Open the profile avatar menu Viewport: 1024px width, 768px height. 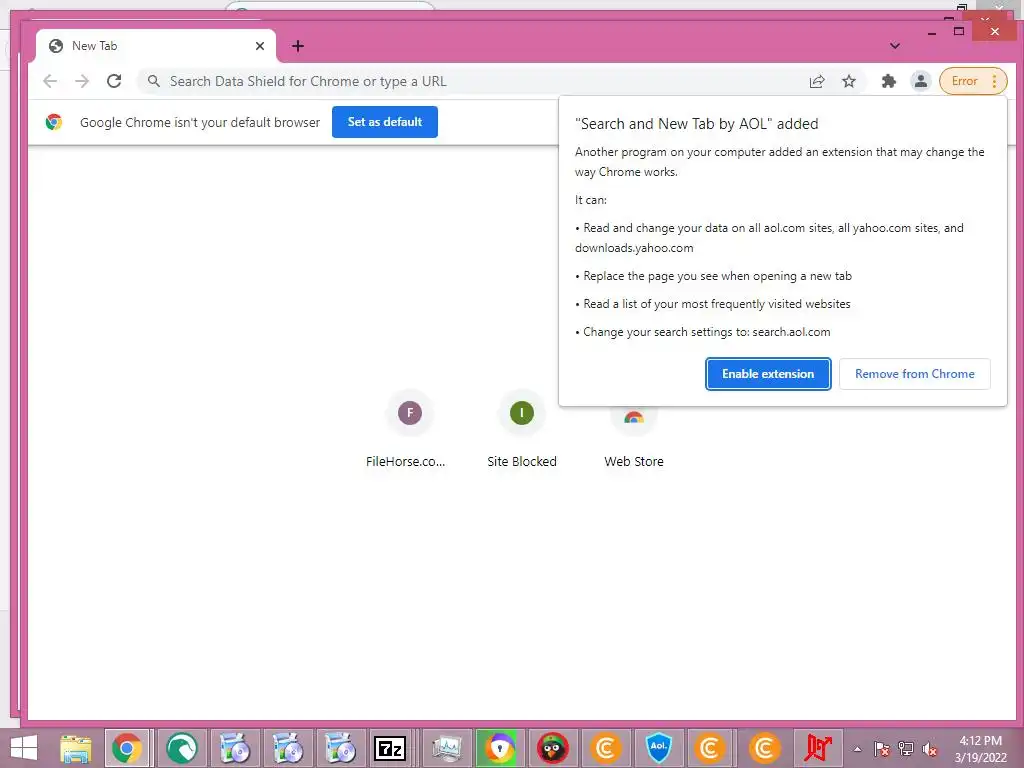(921, 81)
